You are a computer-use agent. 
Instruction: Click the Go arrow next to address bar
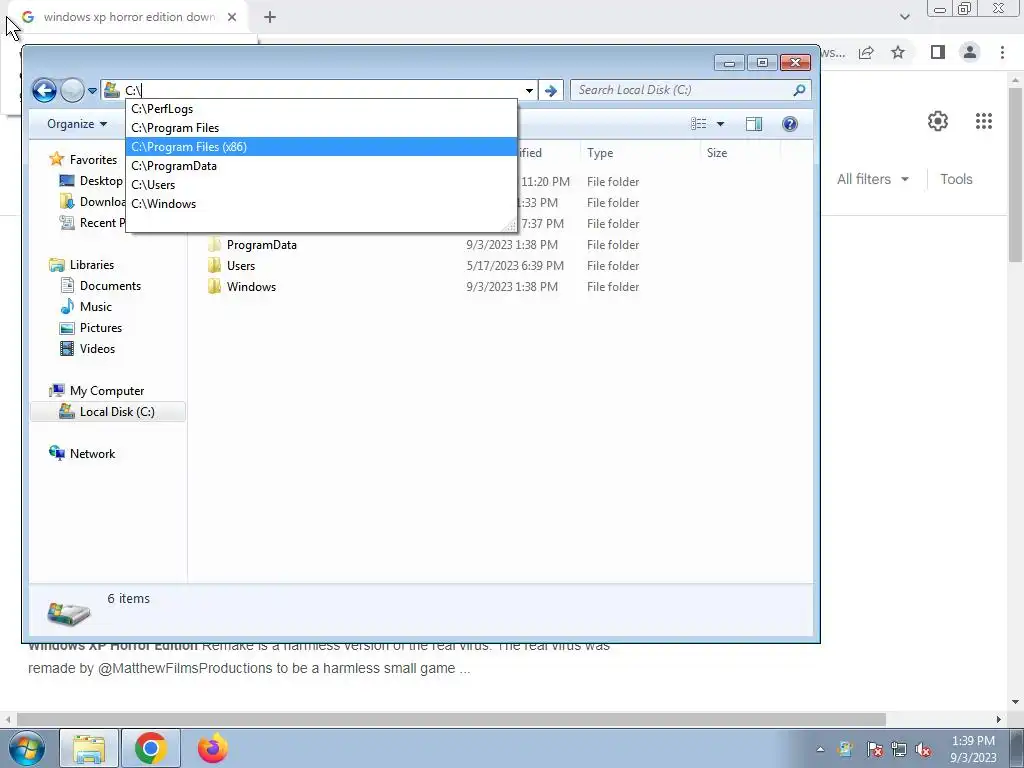[551, 91]
